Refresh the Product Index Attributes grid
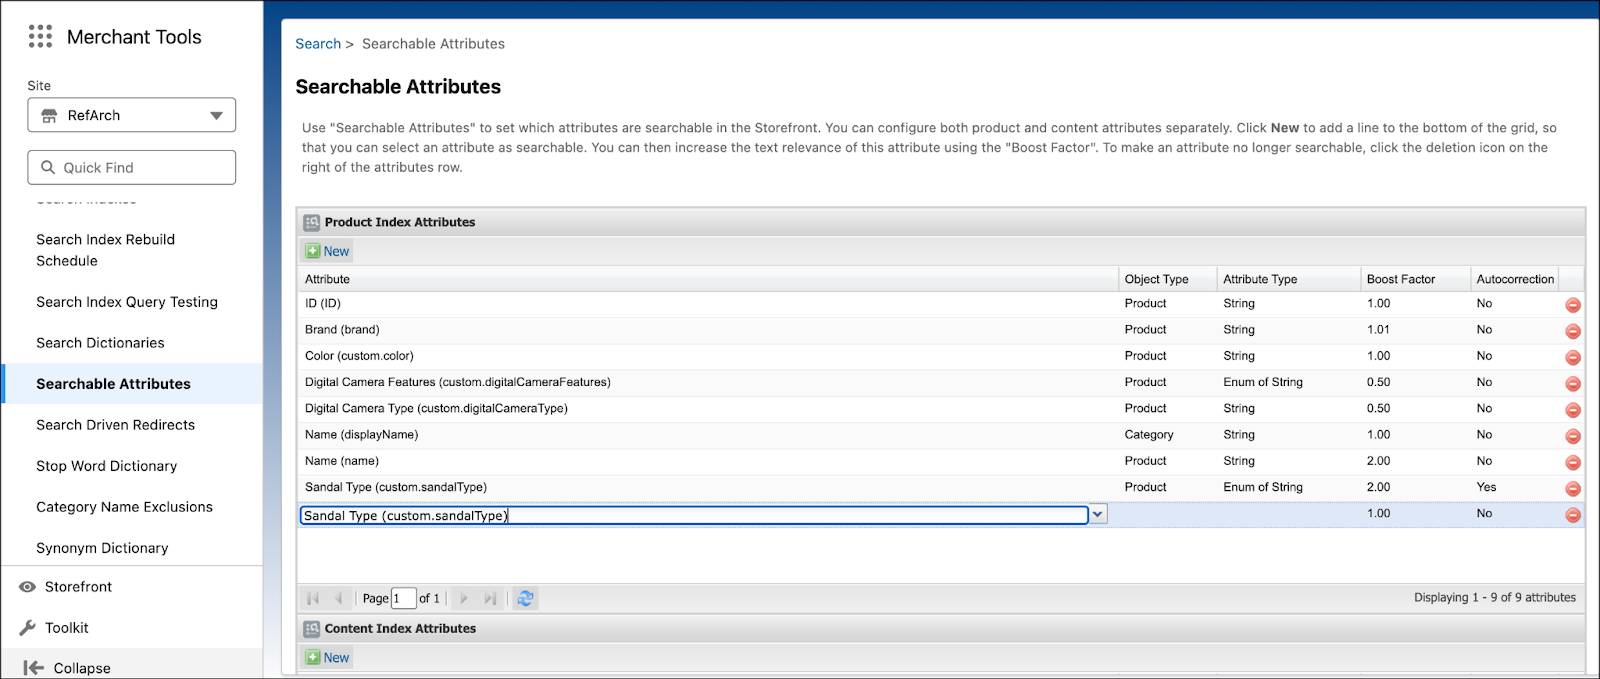 click(525, 598)
